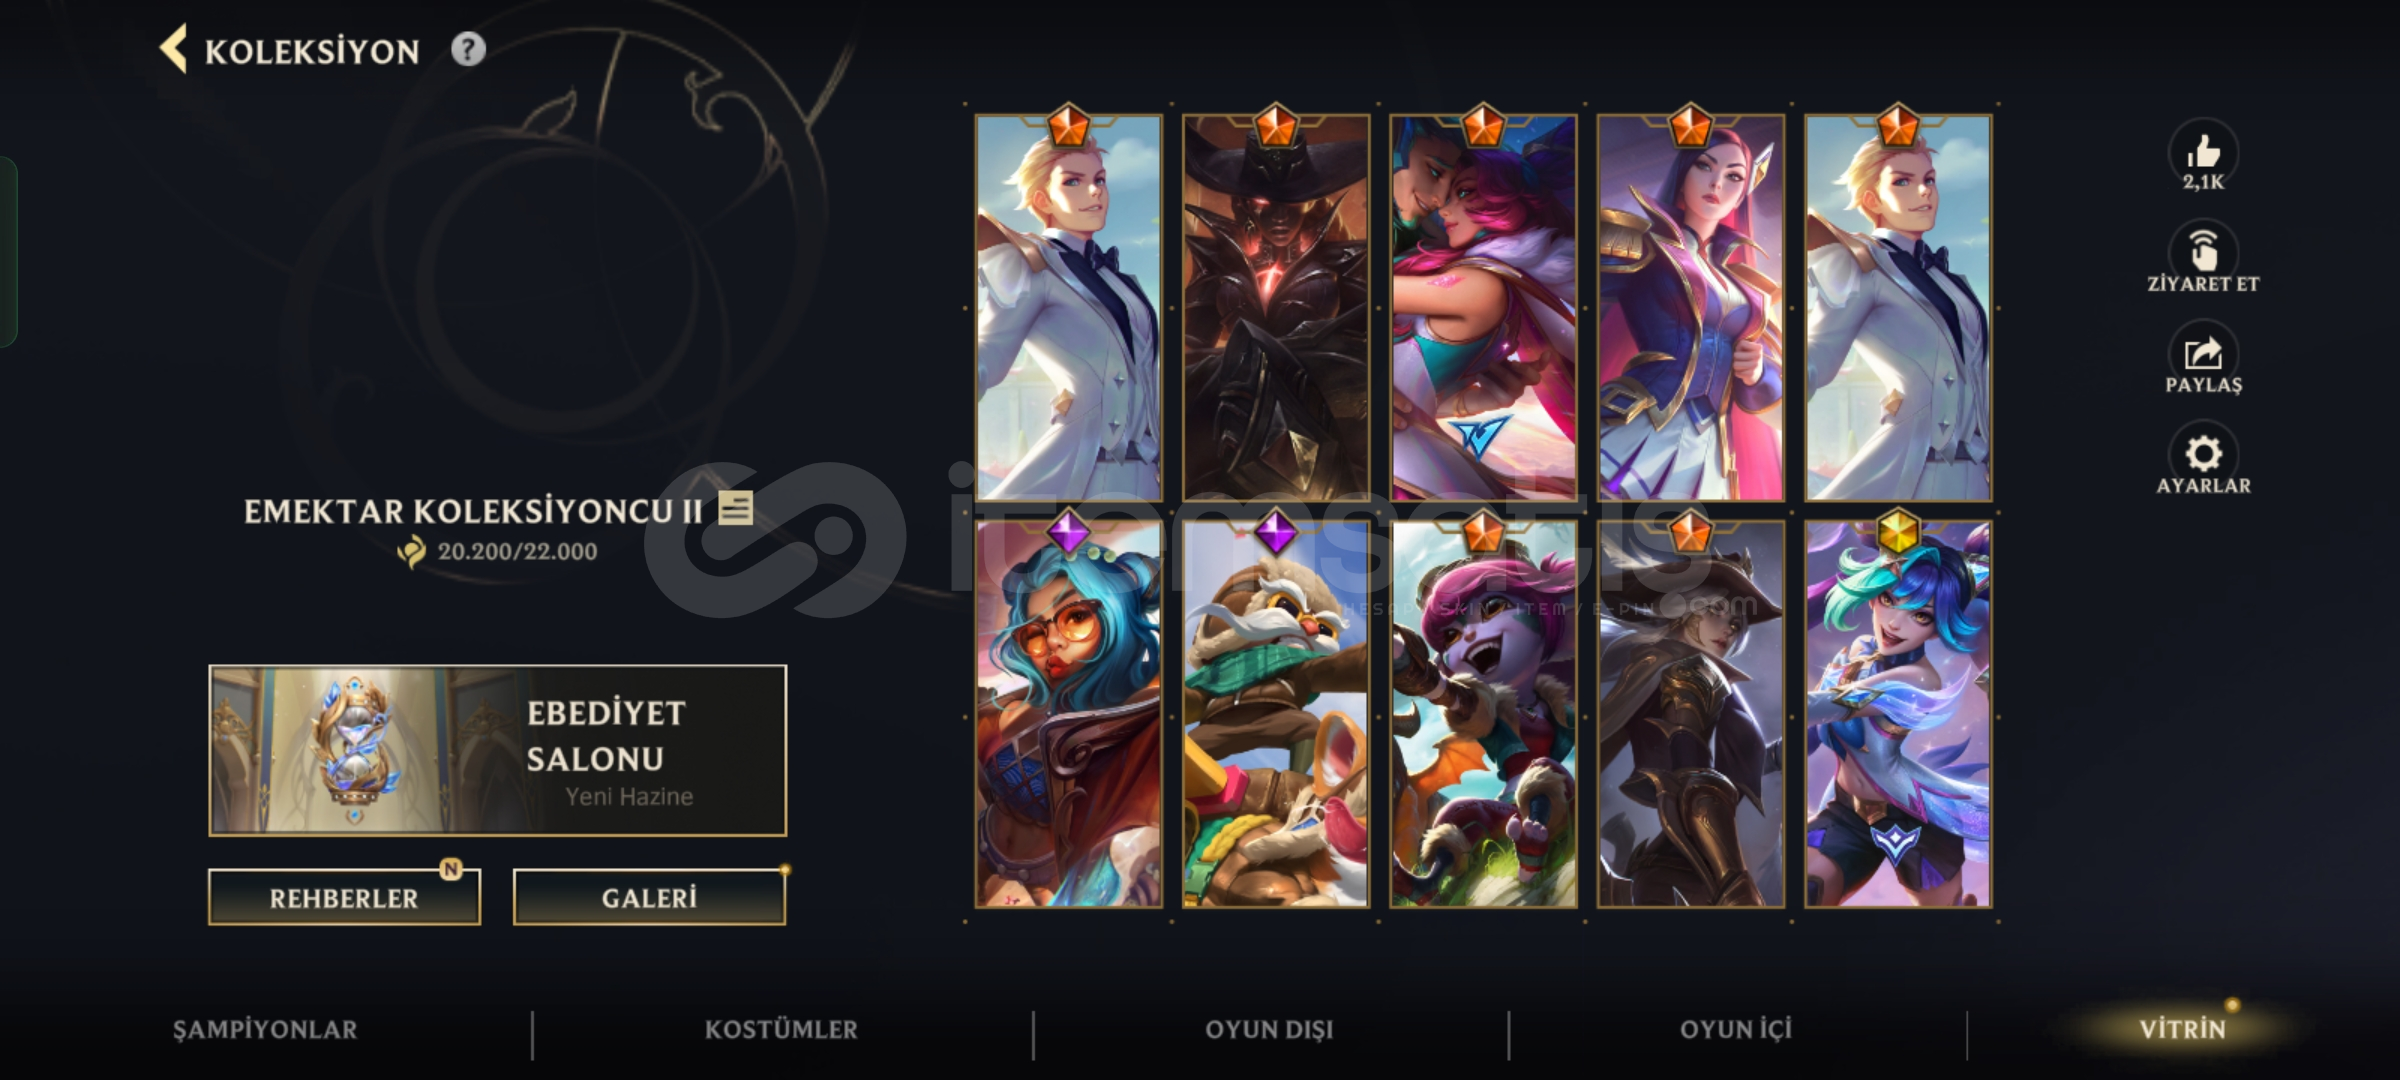The width and height of the screenshot is (2400, 1080).
Task: Switch to the Şampiyonlar tab
Action: pyautogui.click(x=265, y=1030)
